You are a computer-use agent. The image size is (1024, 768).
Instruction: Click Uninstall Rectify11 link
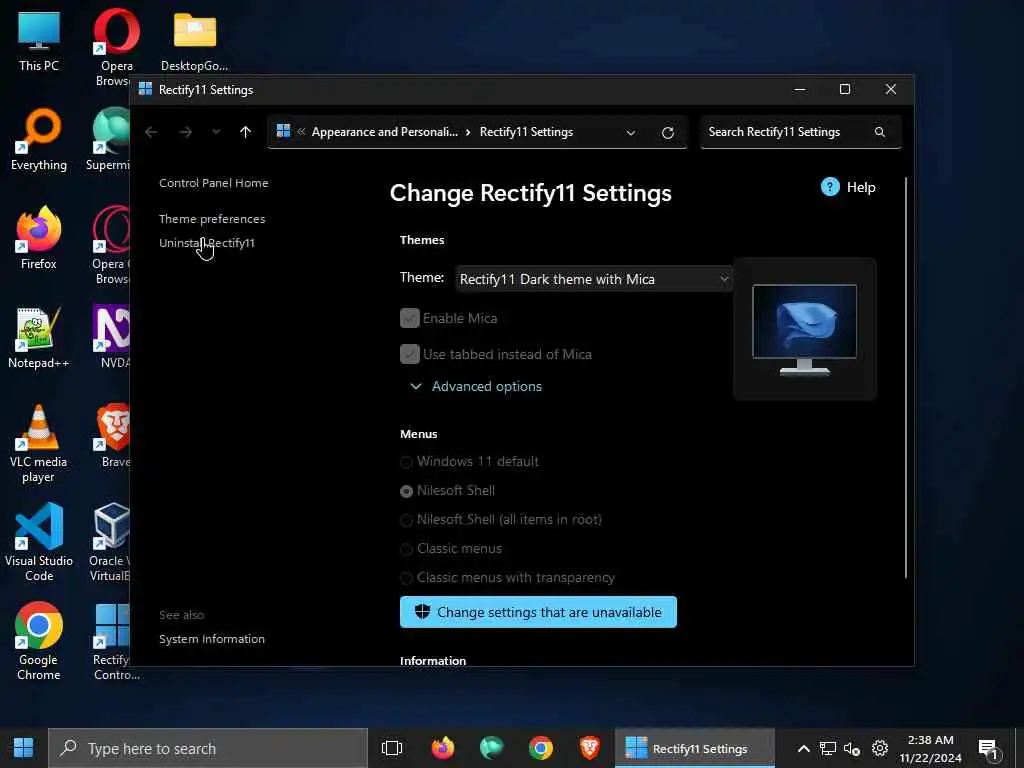[207, 243]
